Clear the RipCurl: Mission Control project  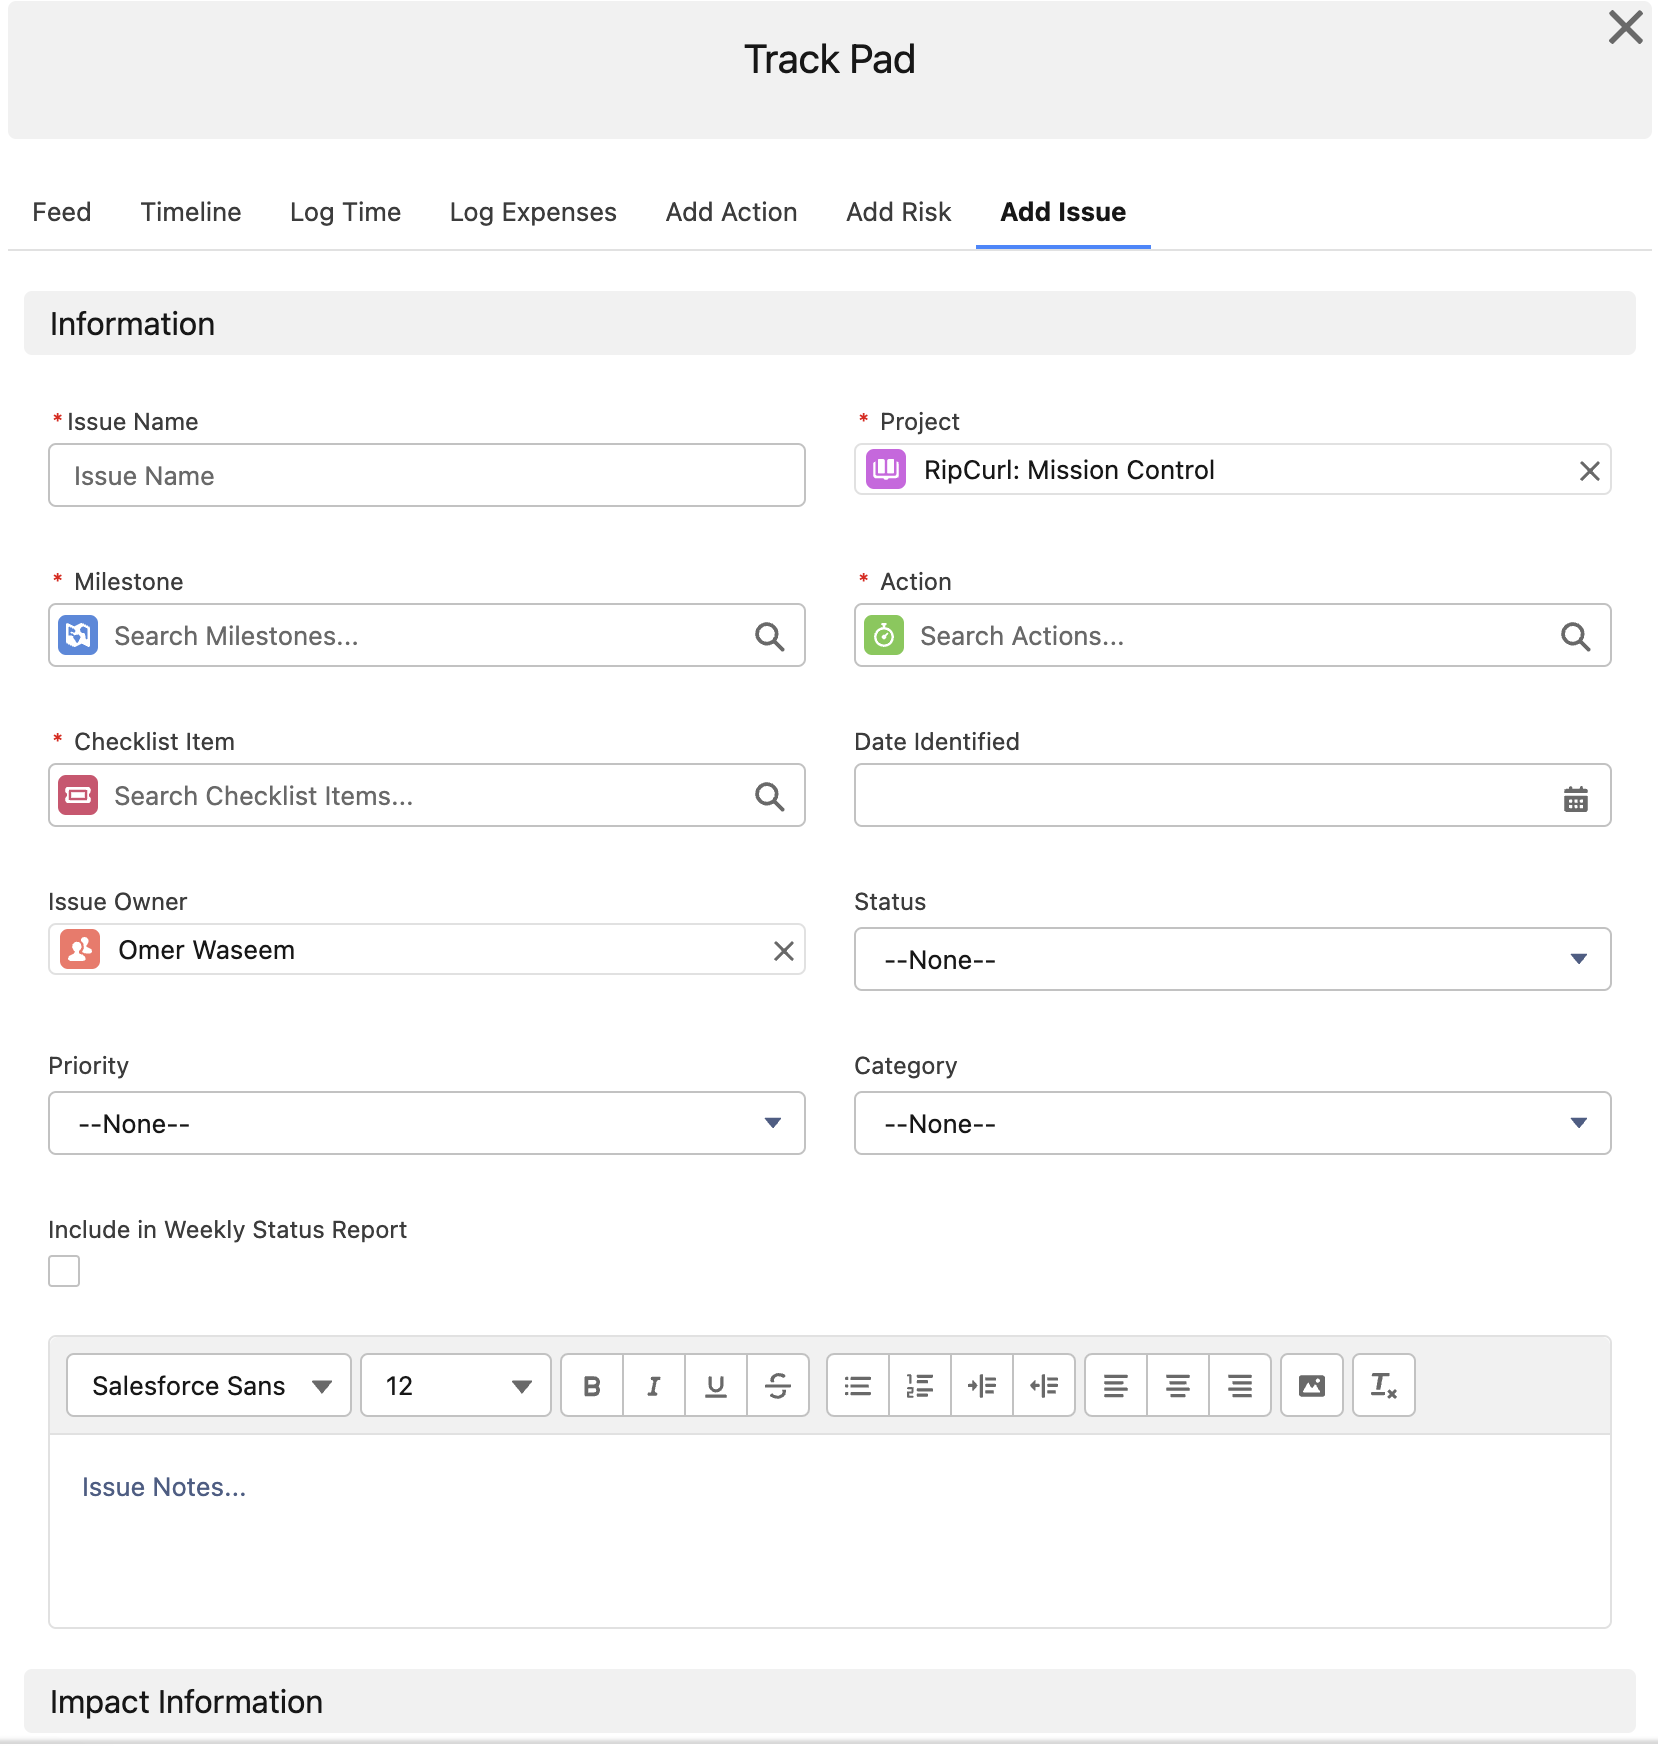pyautogui.click(x=1590, y=471)
